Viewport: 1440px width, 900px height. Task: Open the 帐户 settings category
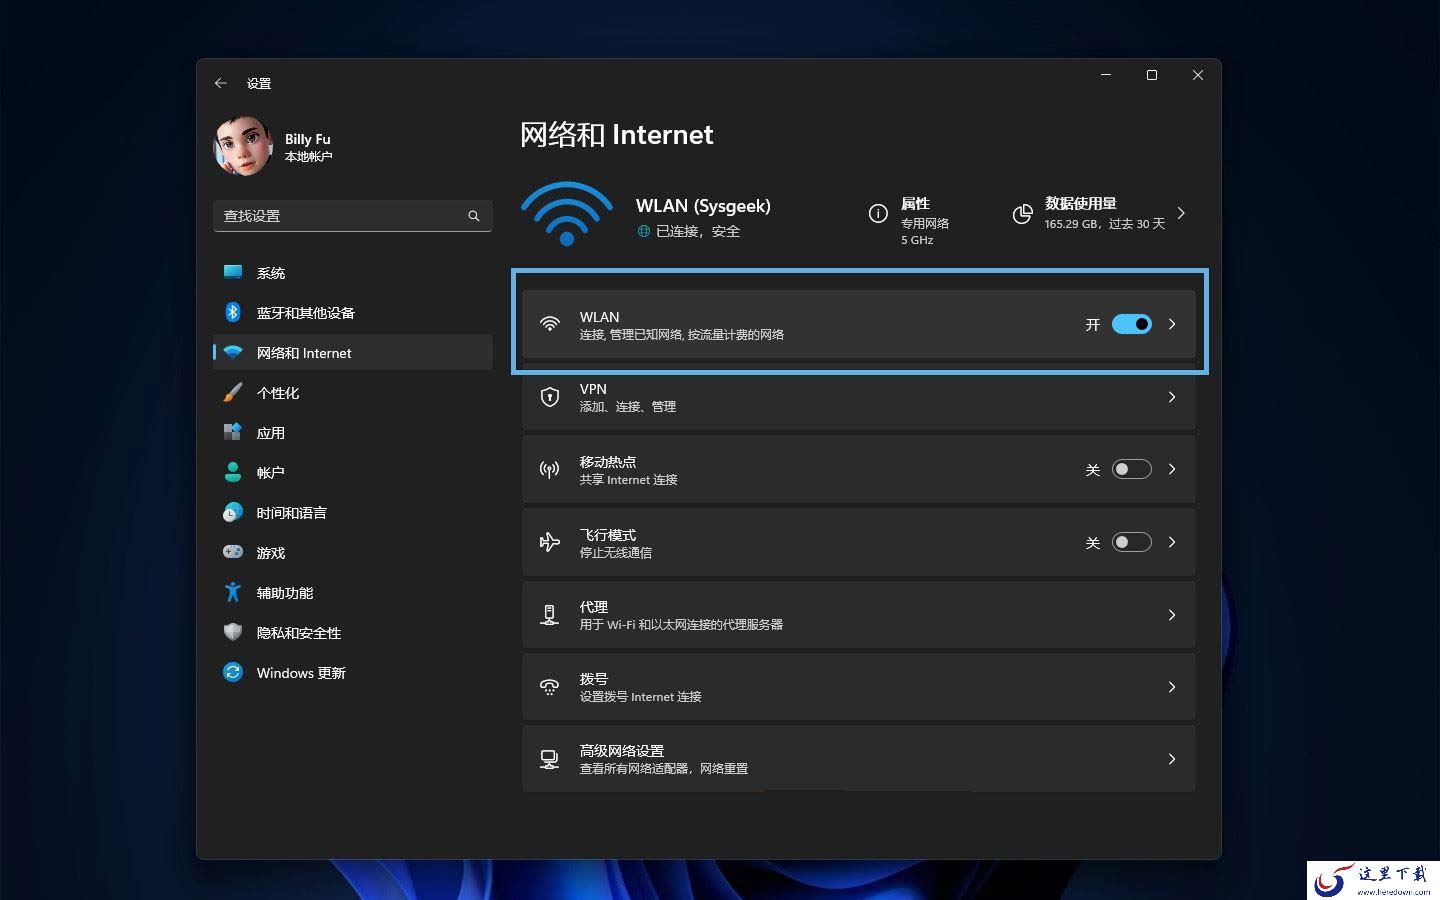353,472
